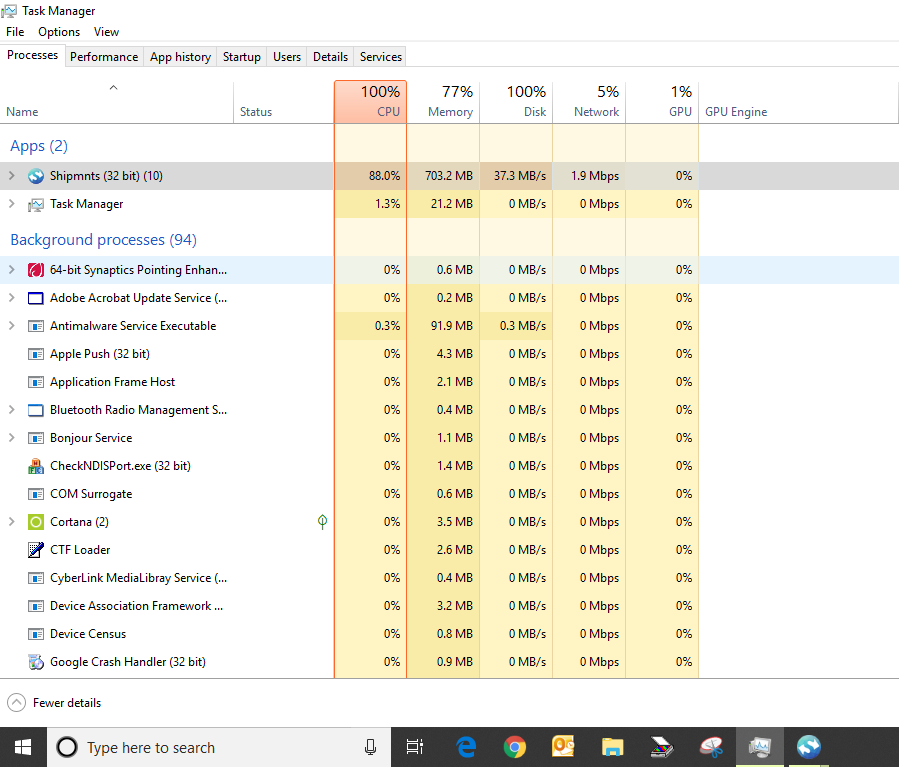
Task: Click the Bluetooth Radio Management icon
Action: (x=36, y=410)
